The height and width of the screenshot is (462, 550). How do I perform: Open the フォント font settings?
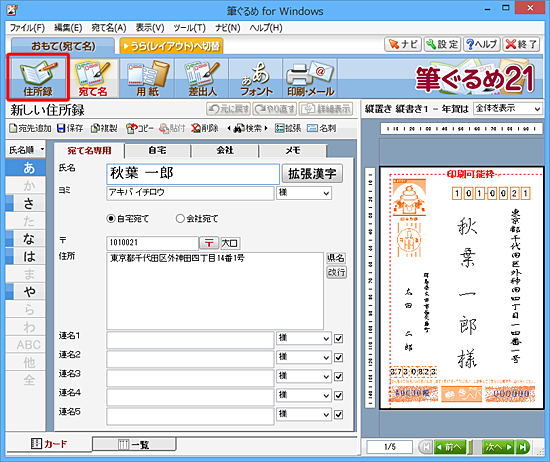pos(256,78)
